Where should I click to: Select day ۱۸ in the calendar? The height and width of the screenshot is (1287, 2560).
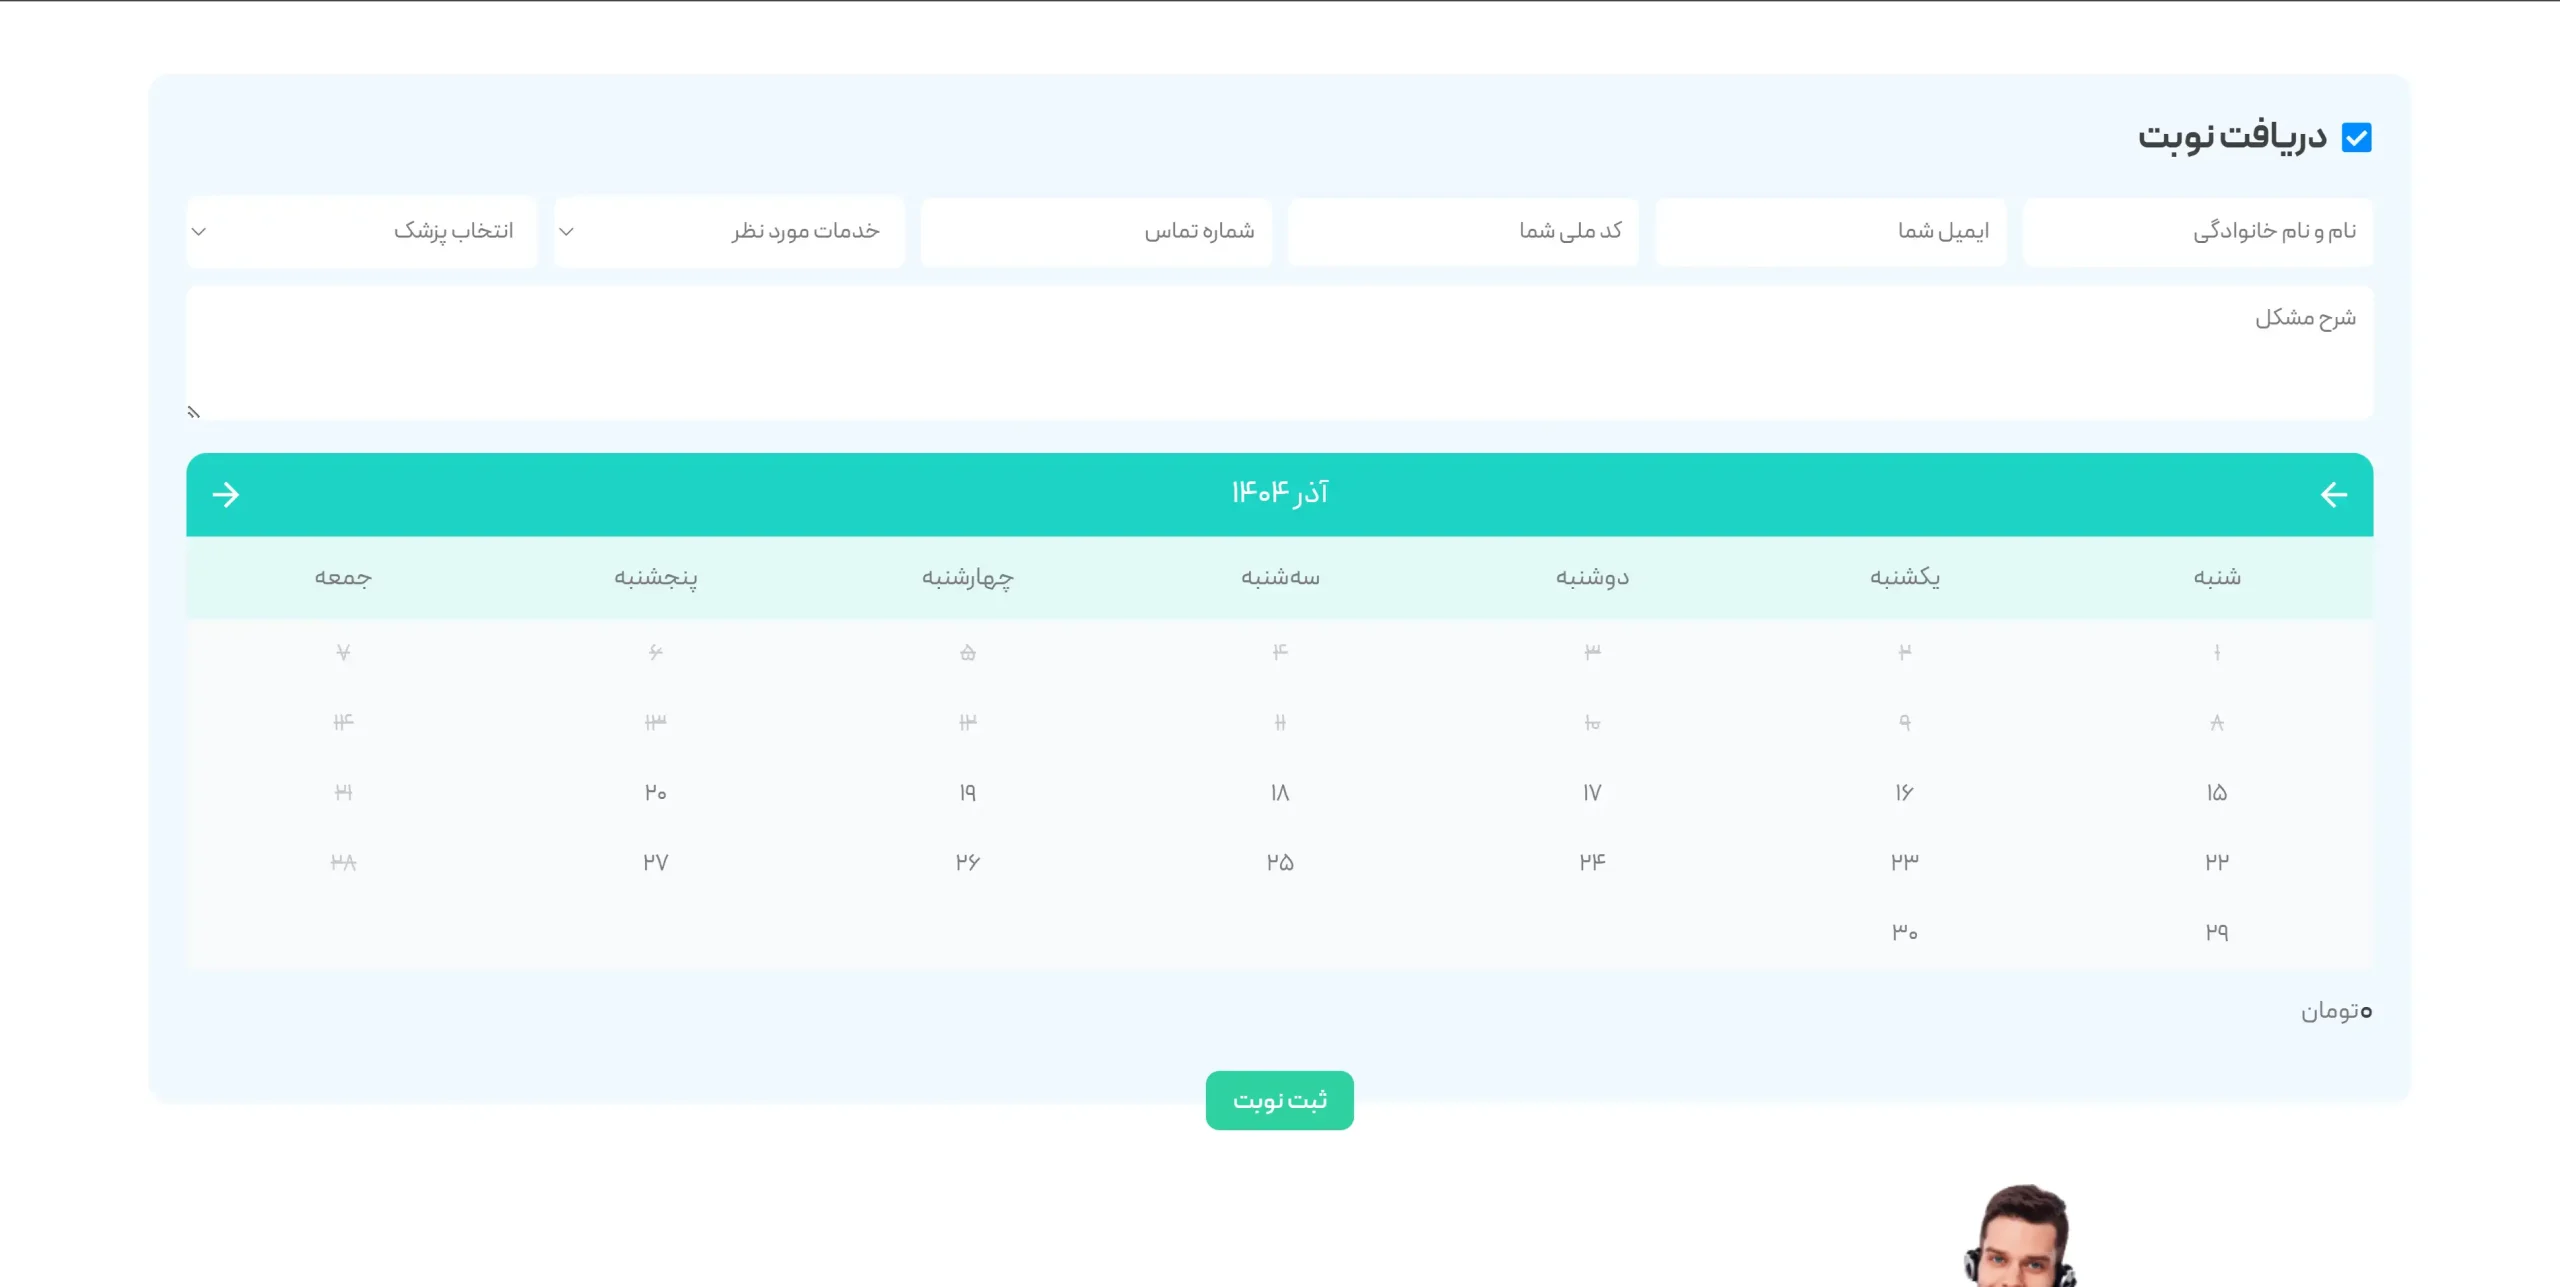click(1280, 792)
